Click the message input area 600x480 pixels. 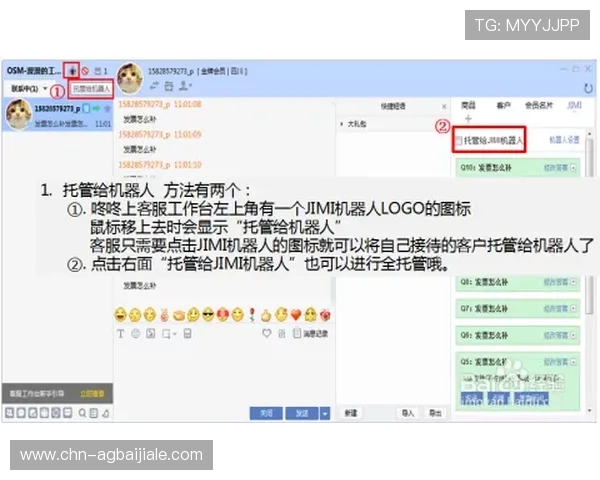224,371
